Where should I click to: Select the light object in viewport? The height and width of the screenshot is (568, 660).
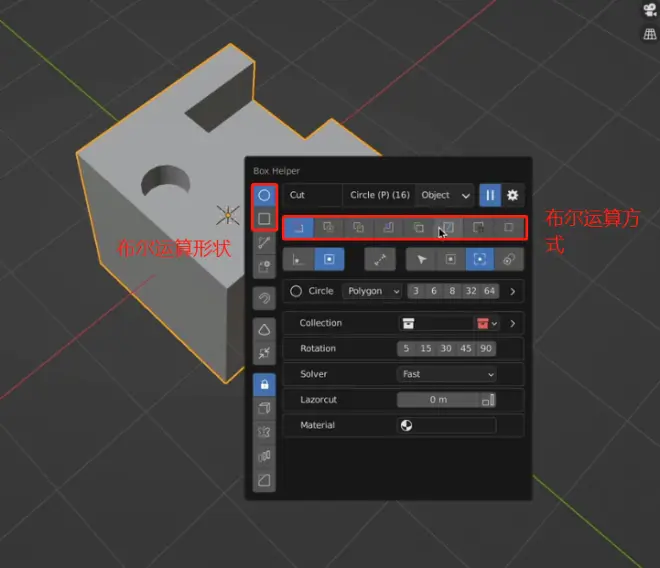pyautogui.click(x=228, y=215)
